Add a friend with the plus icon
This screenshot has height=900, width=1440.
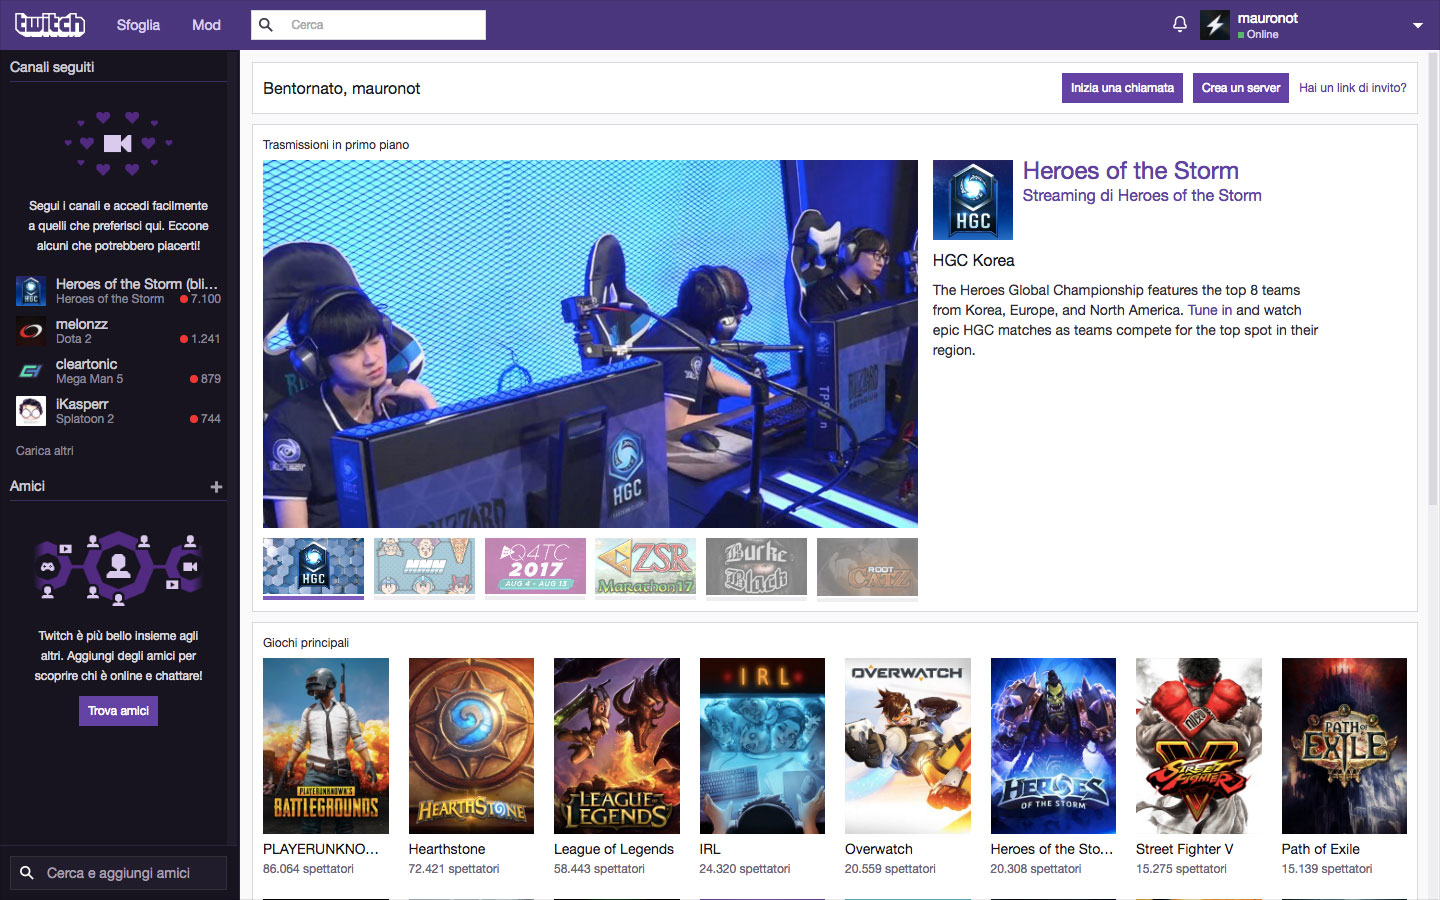[x=216, y=487]
